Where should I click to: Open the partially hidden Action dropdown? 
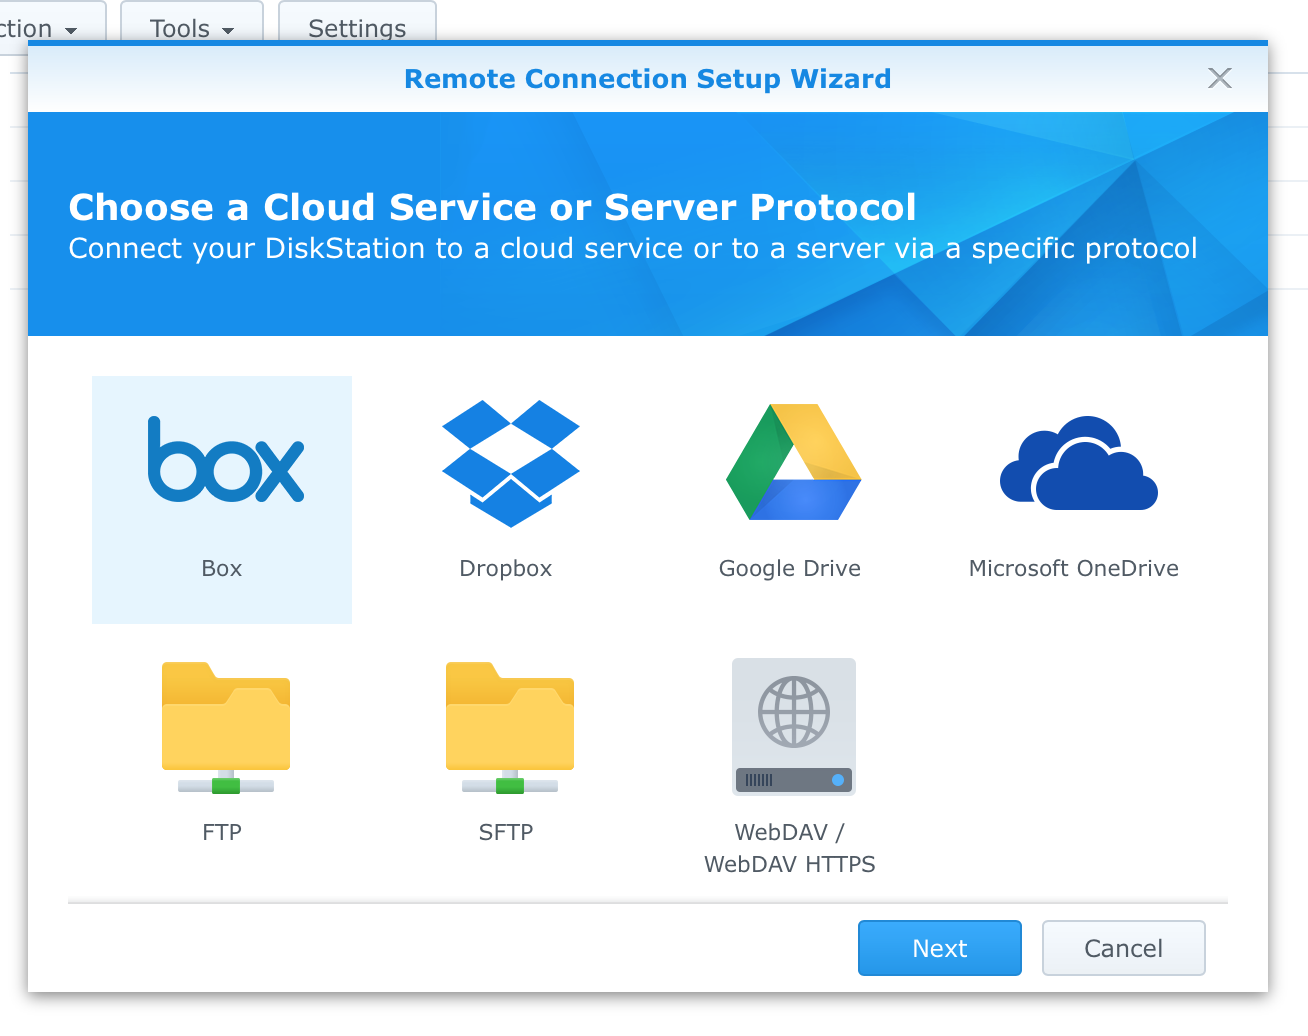click(40, 28)
